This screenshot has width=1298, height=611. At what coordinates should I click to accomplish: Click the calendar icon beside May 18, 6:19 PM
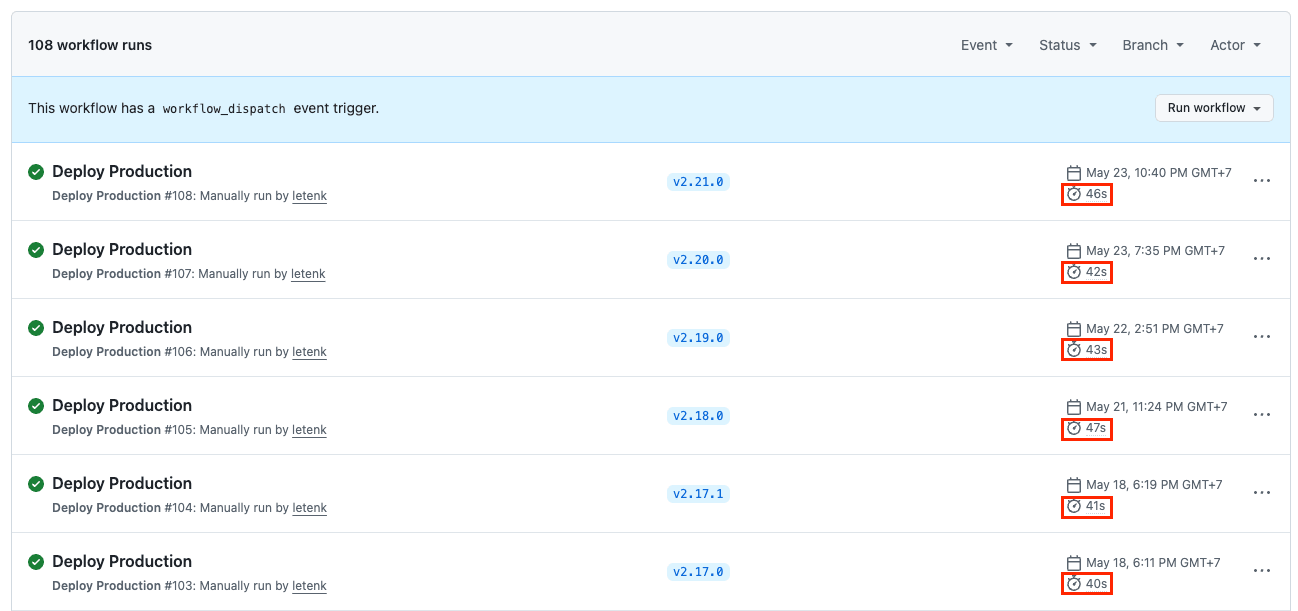pos(1074,485)
